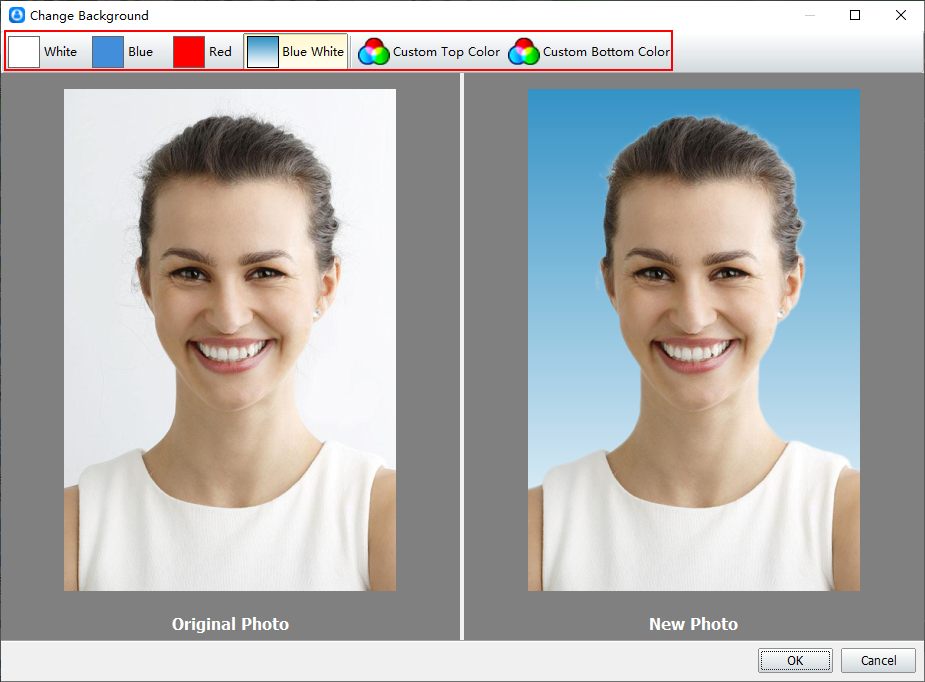Select the White background swatch

coord(24,52)
